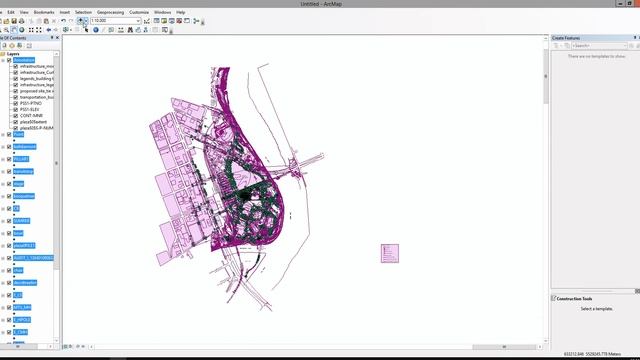
Task: Click the Undo arrow icon
Action: click(x=63, y=21)
